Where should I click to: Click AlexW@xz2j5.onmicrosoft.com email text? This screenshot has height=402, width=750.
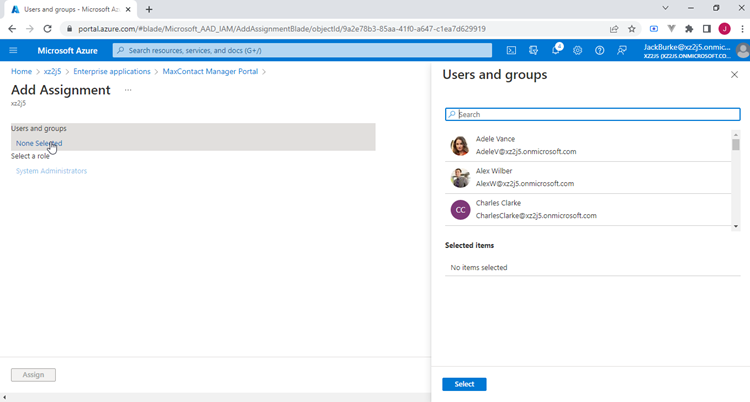525,184
